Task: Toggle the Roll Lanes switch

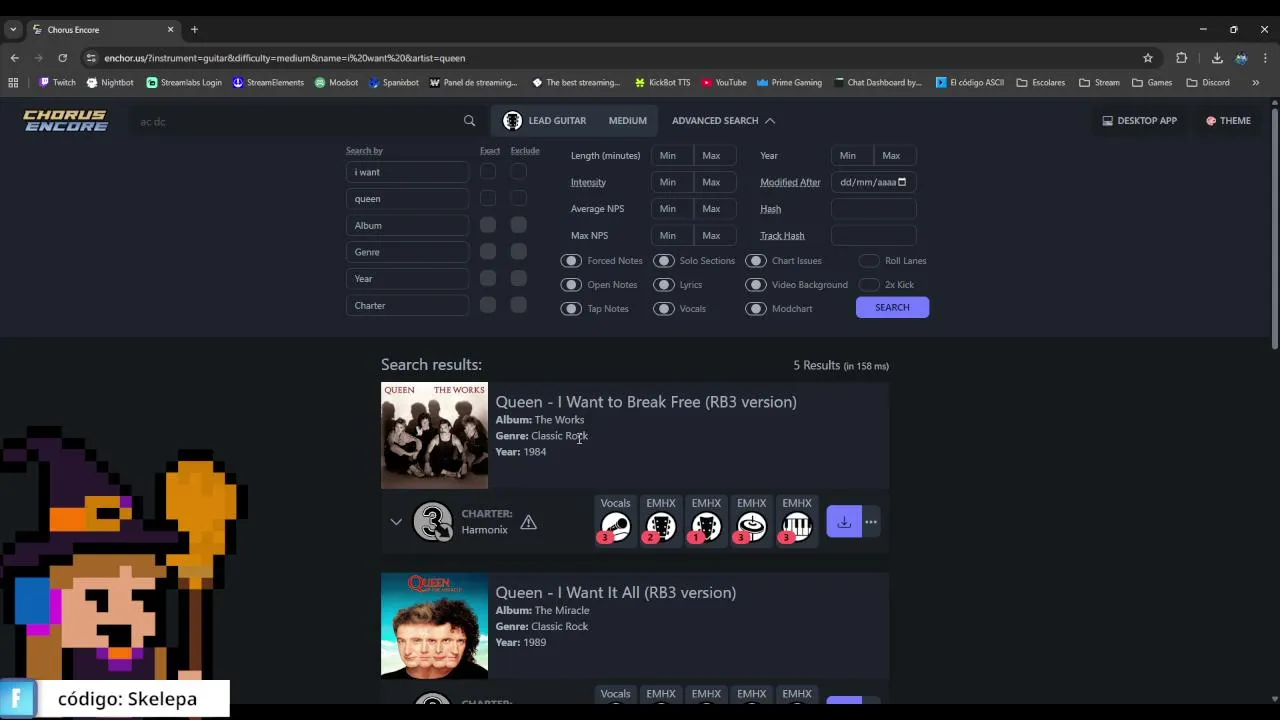Action: (x=869, y=261)
